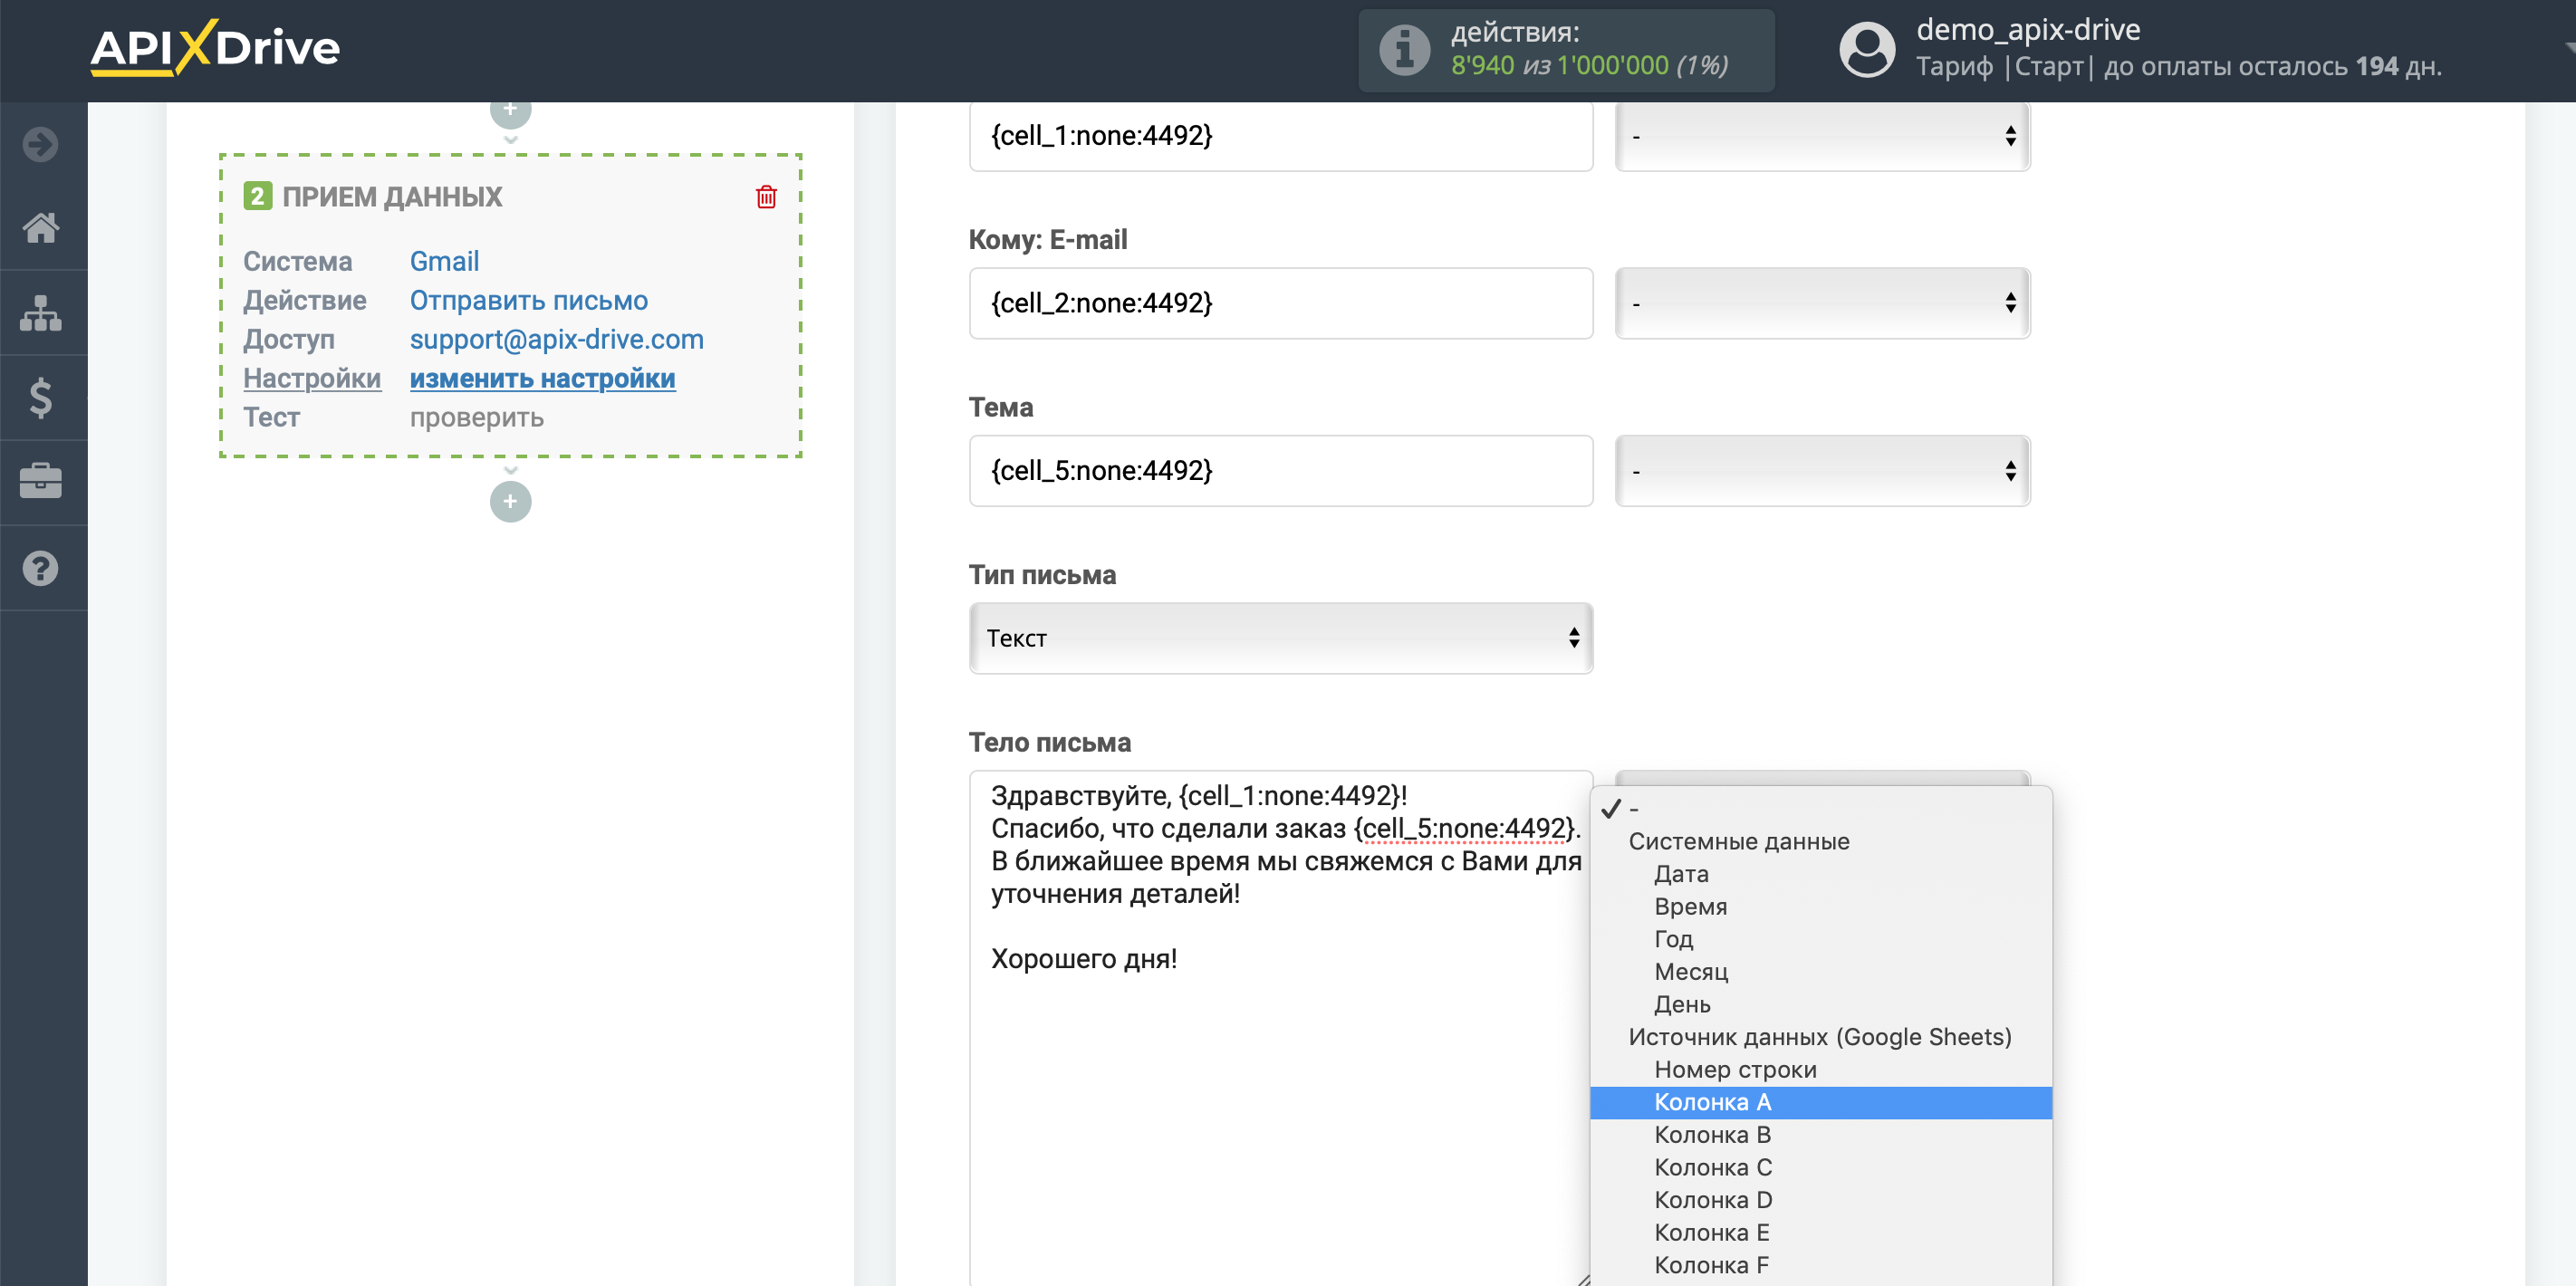Open the help question mark icon
2576x1286 pixels.
click(41, 568)
